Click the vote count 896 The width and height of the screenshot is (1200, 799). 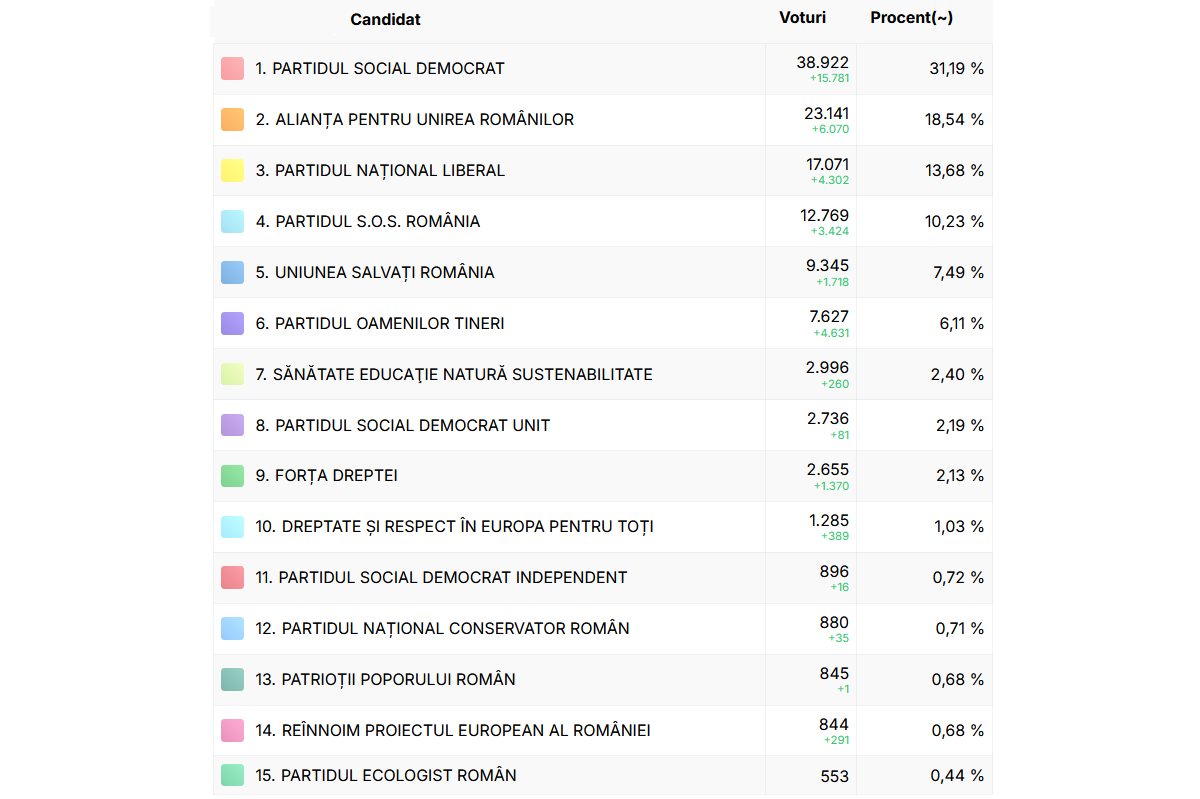point(834,571)
